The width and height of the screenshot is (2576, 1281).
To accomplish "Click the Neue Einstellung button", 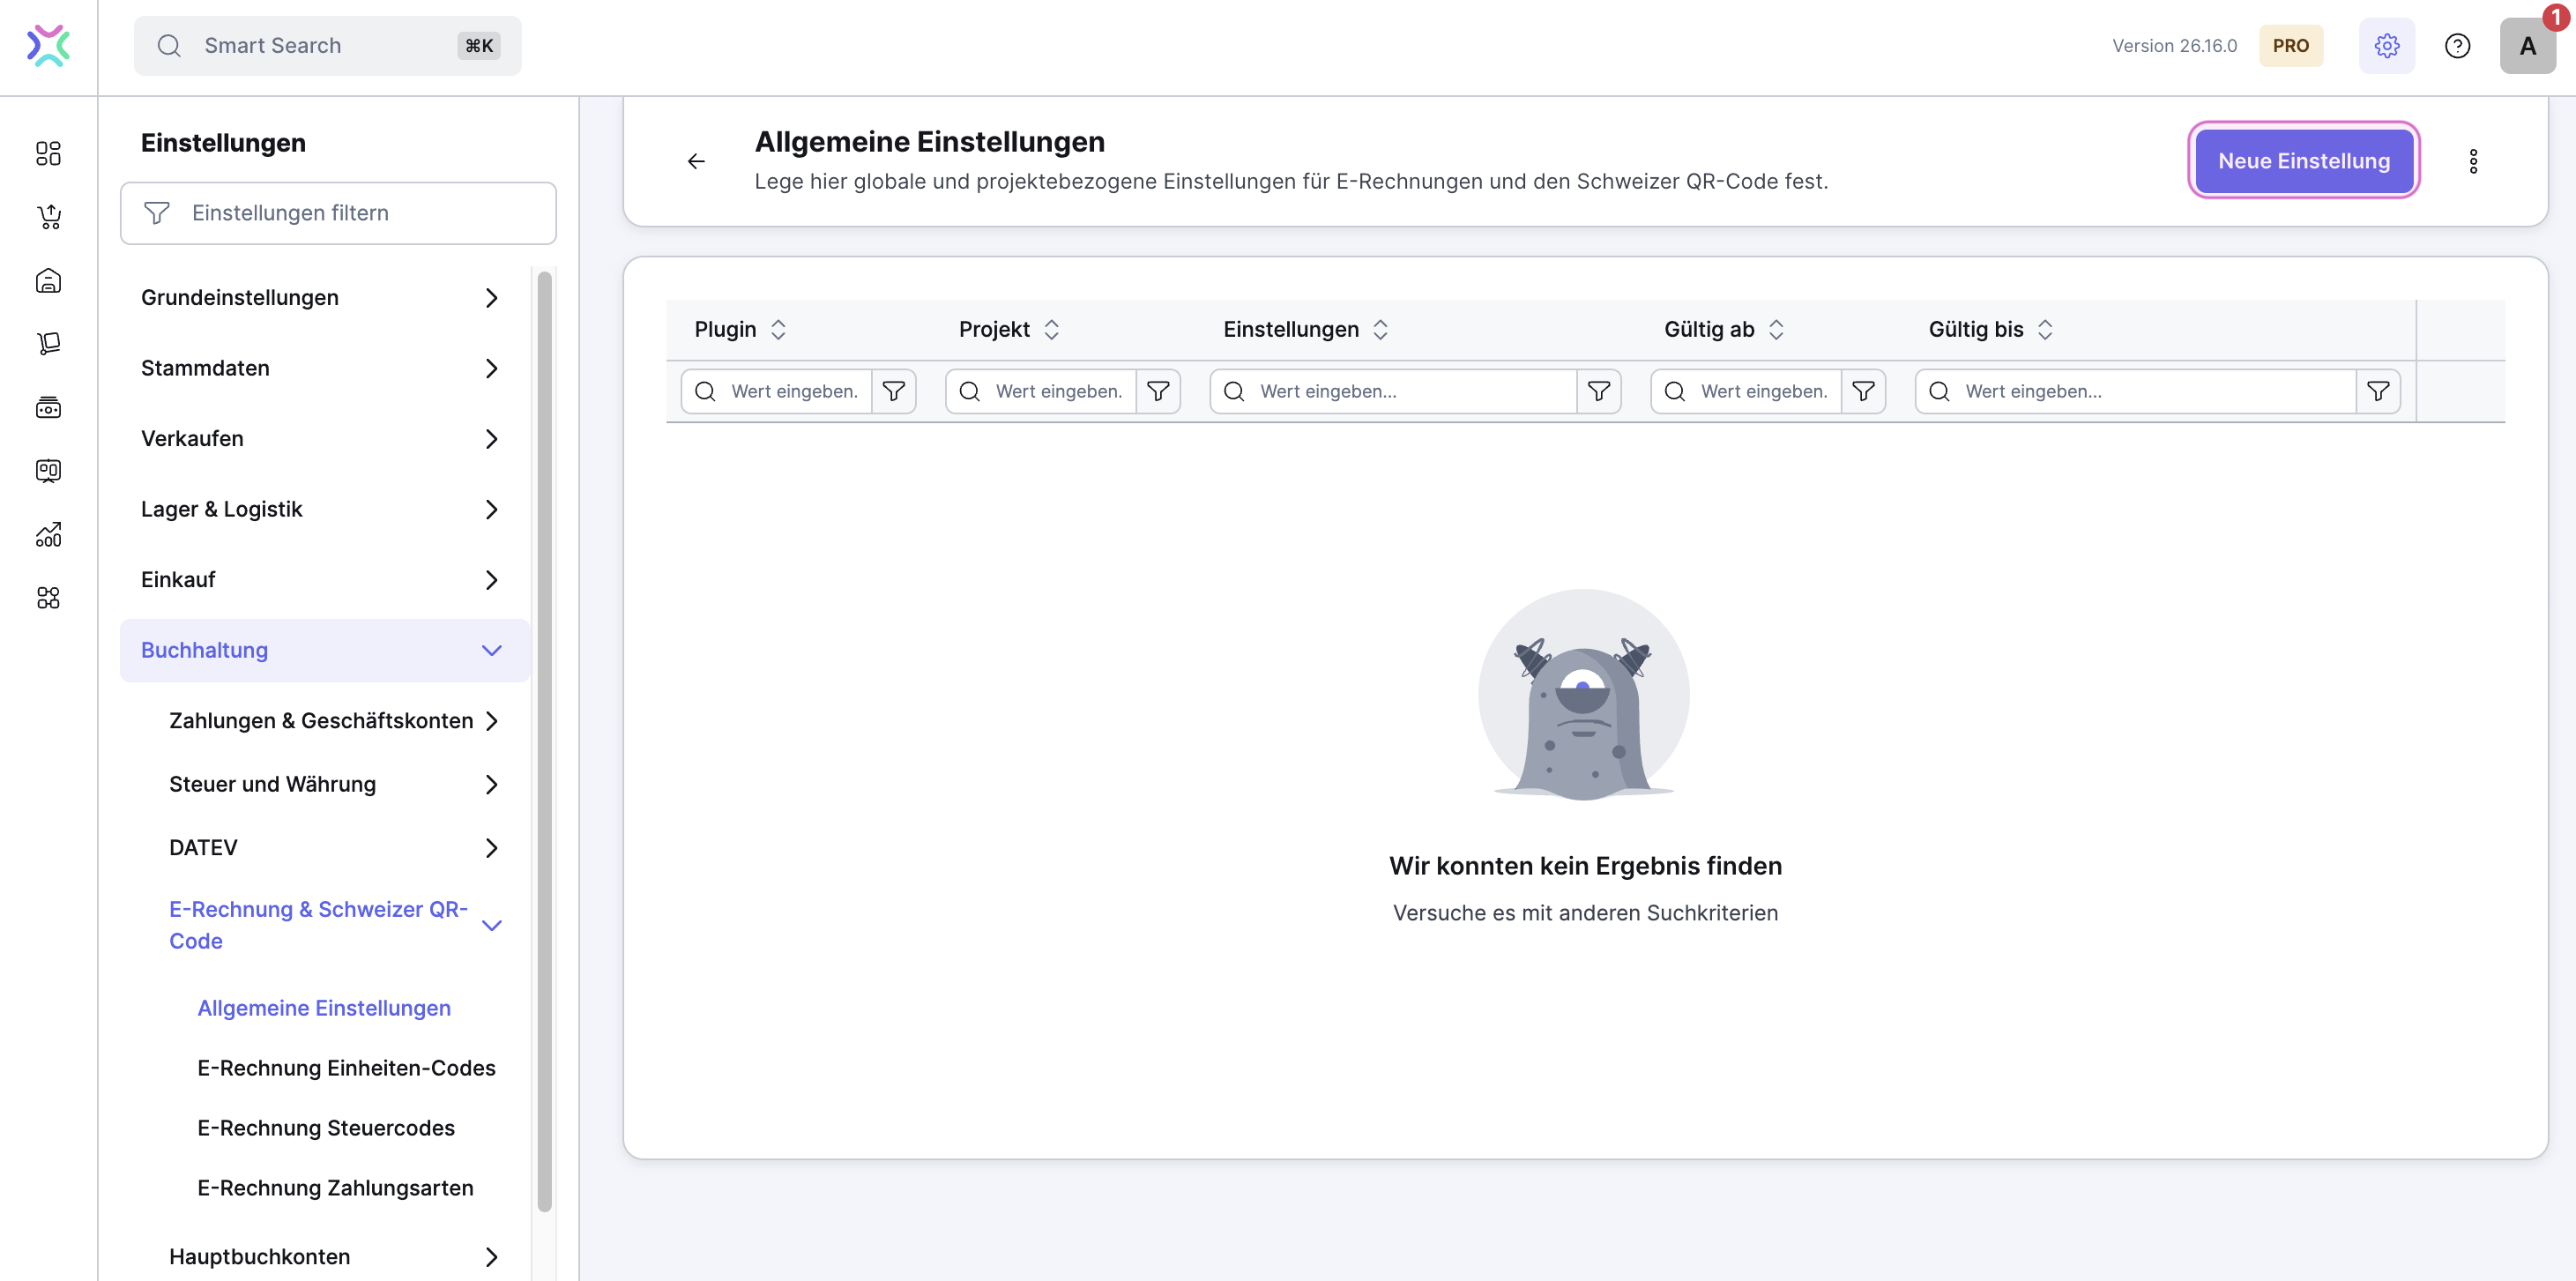I will pos(2304,161).
